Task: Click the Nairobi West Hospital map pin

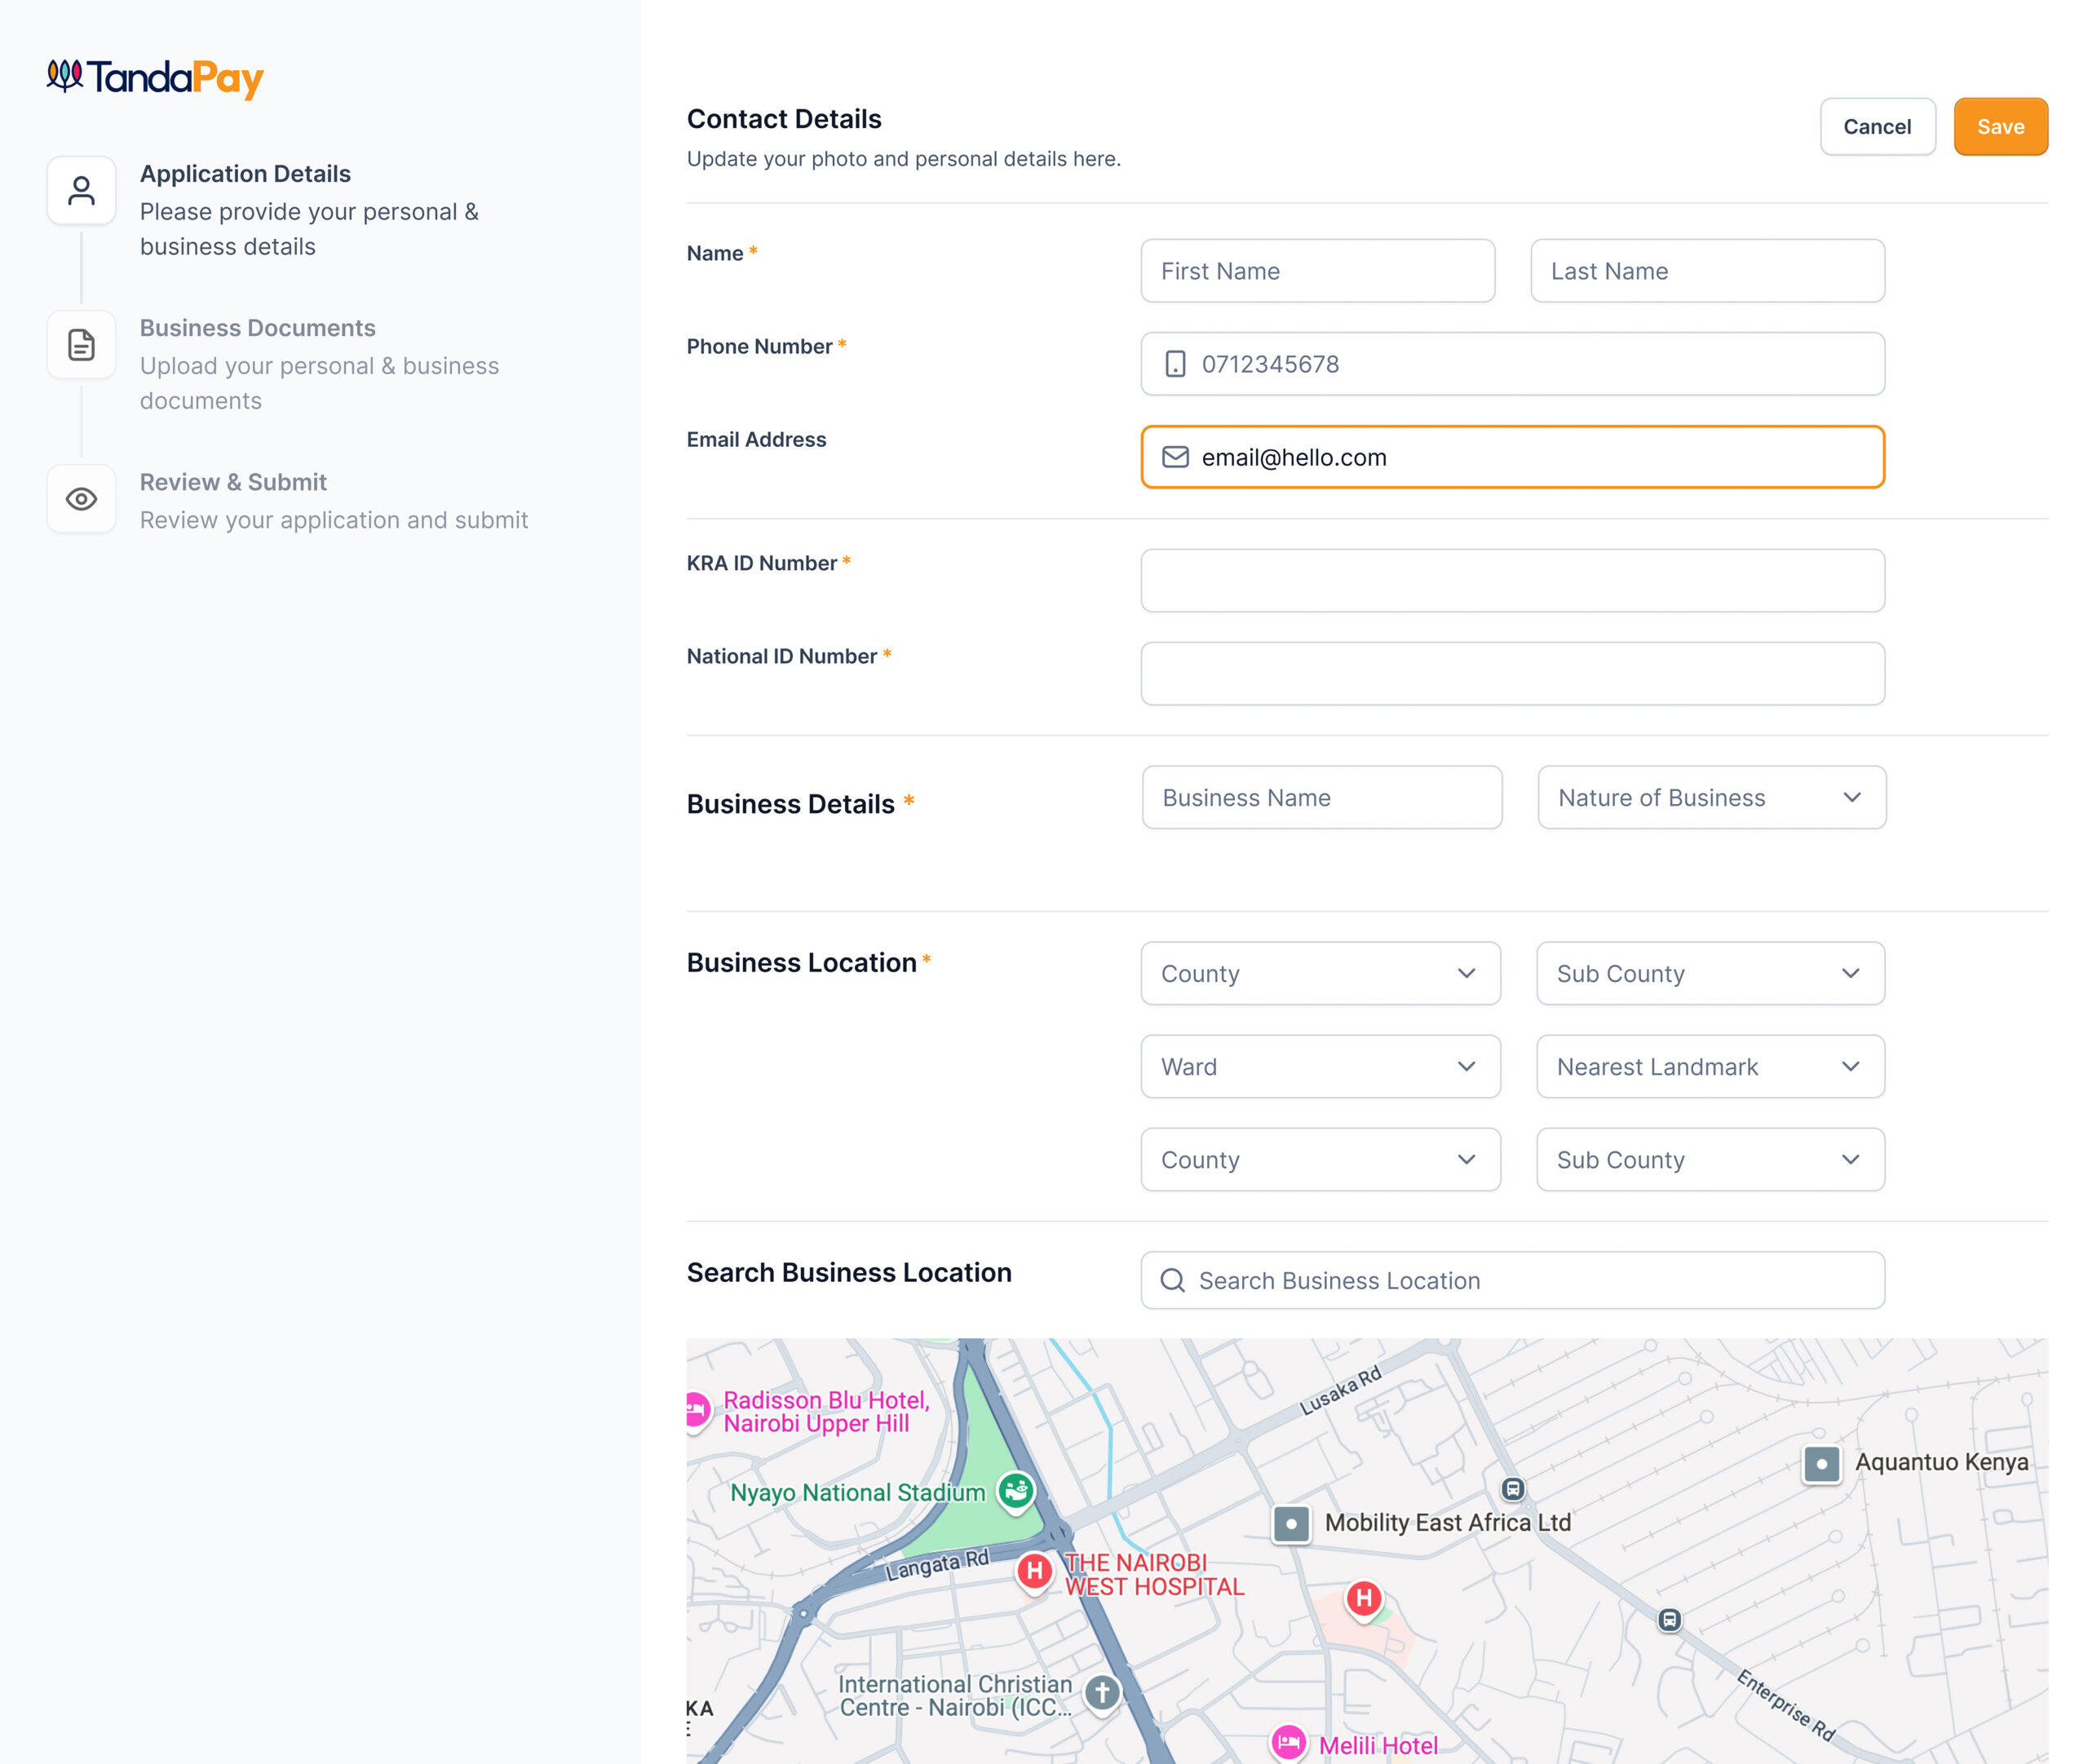Action: click(x=1034, y=1571)
